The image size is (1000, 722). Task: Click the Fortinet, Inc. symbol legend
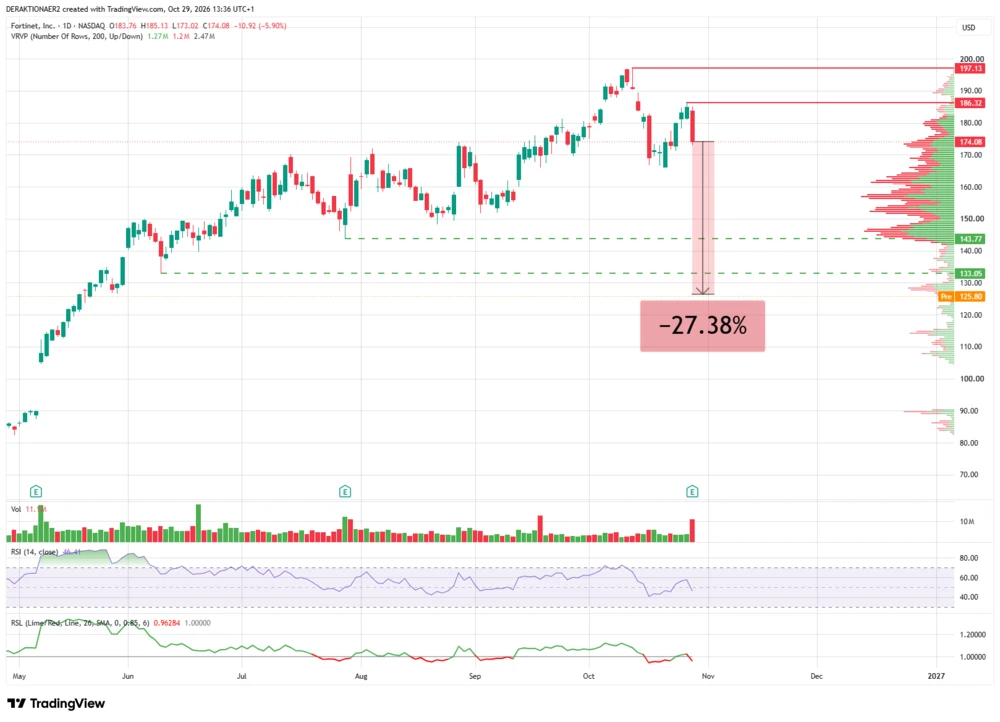click(57, 26)
